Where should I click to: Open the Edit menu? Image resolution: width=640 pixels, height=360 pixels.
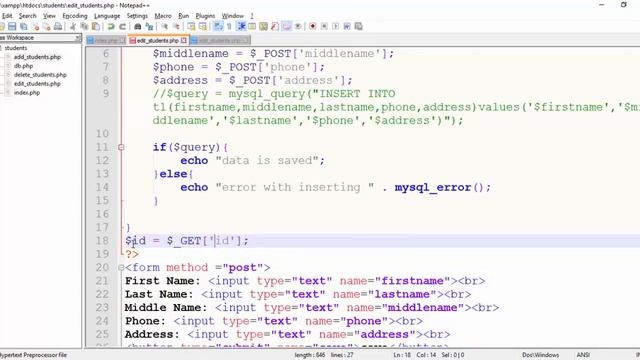point(7,16)
